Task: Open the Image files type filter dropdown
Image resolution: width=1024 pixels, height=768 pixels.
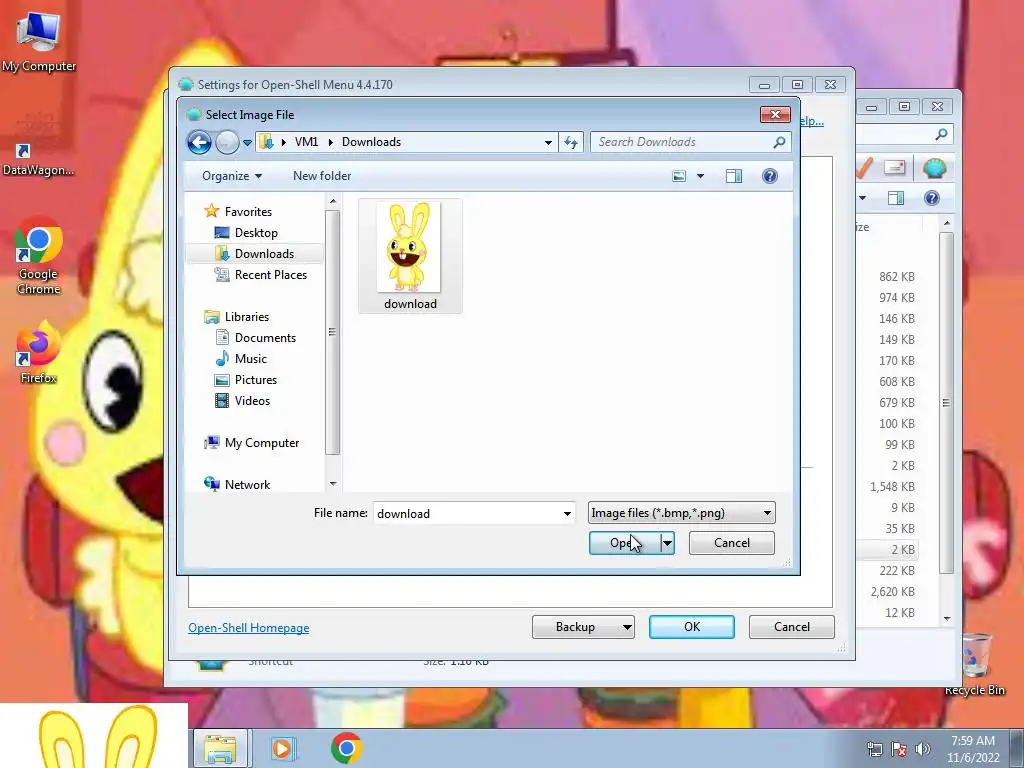Action: pyautogui.click(x=681, y=513)
